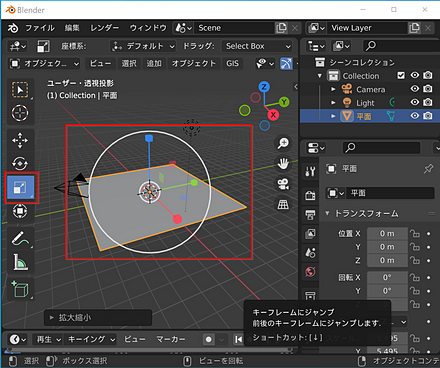Open the Output properties tab
The width and height of the screenshot is (440, 368).
pos(310,215)
